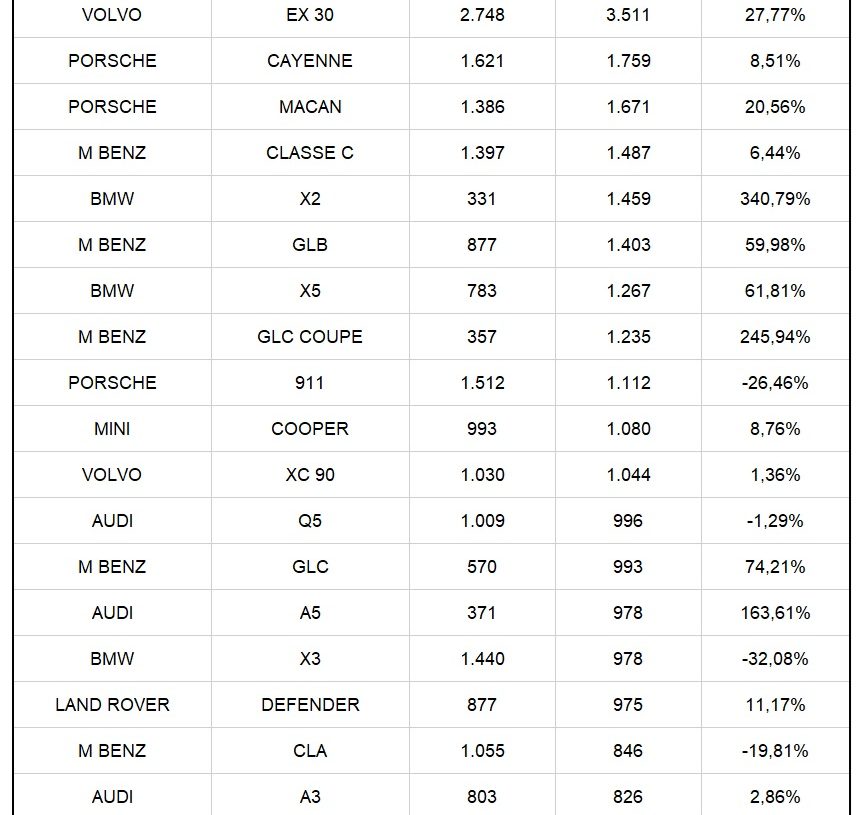Click the XC 90 model cell

310,475
